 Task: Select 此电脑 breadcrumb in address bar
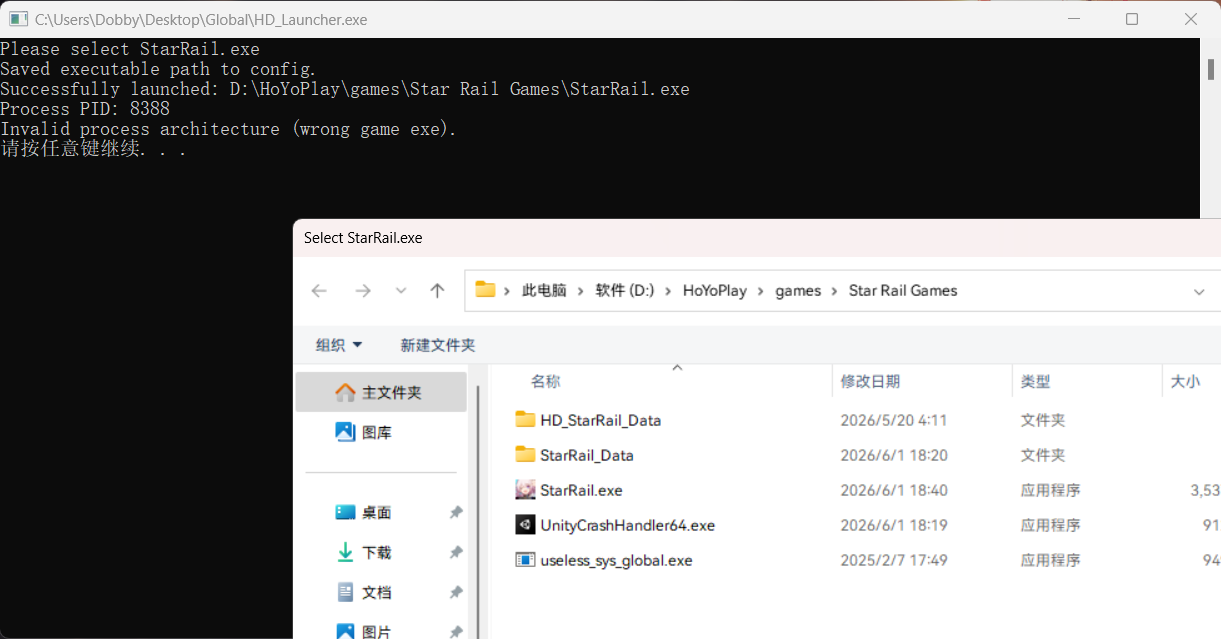click(544, 290)
